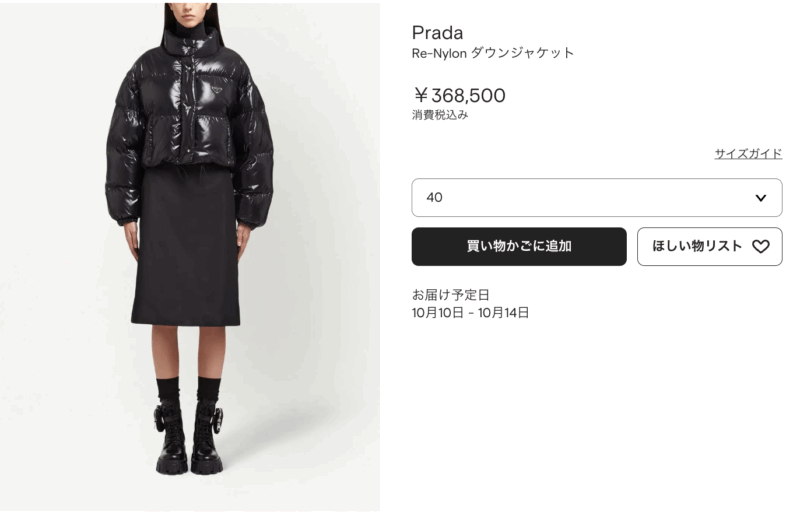Select the size value 40 text

tap(434, 197)
